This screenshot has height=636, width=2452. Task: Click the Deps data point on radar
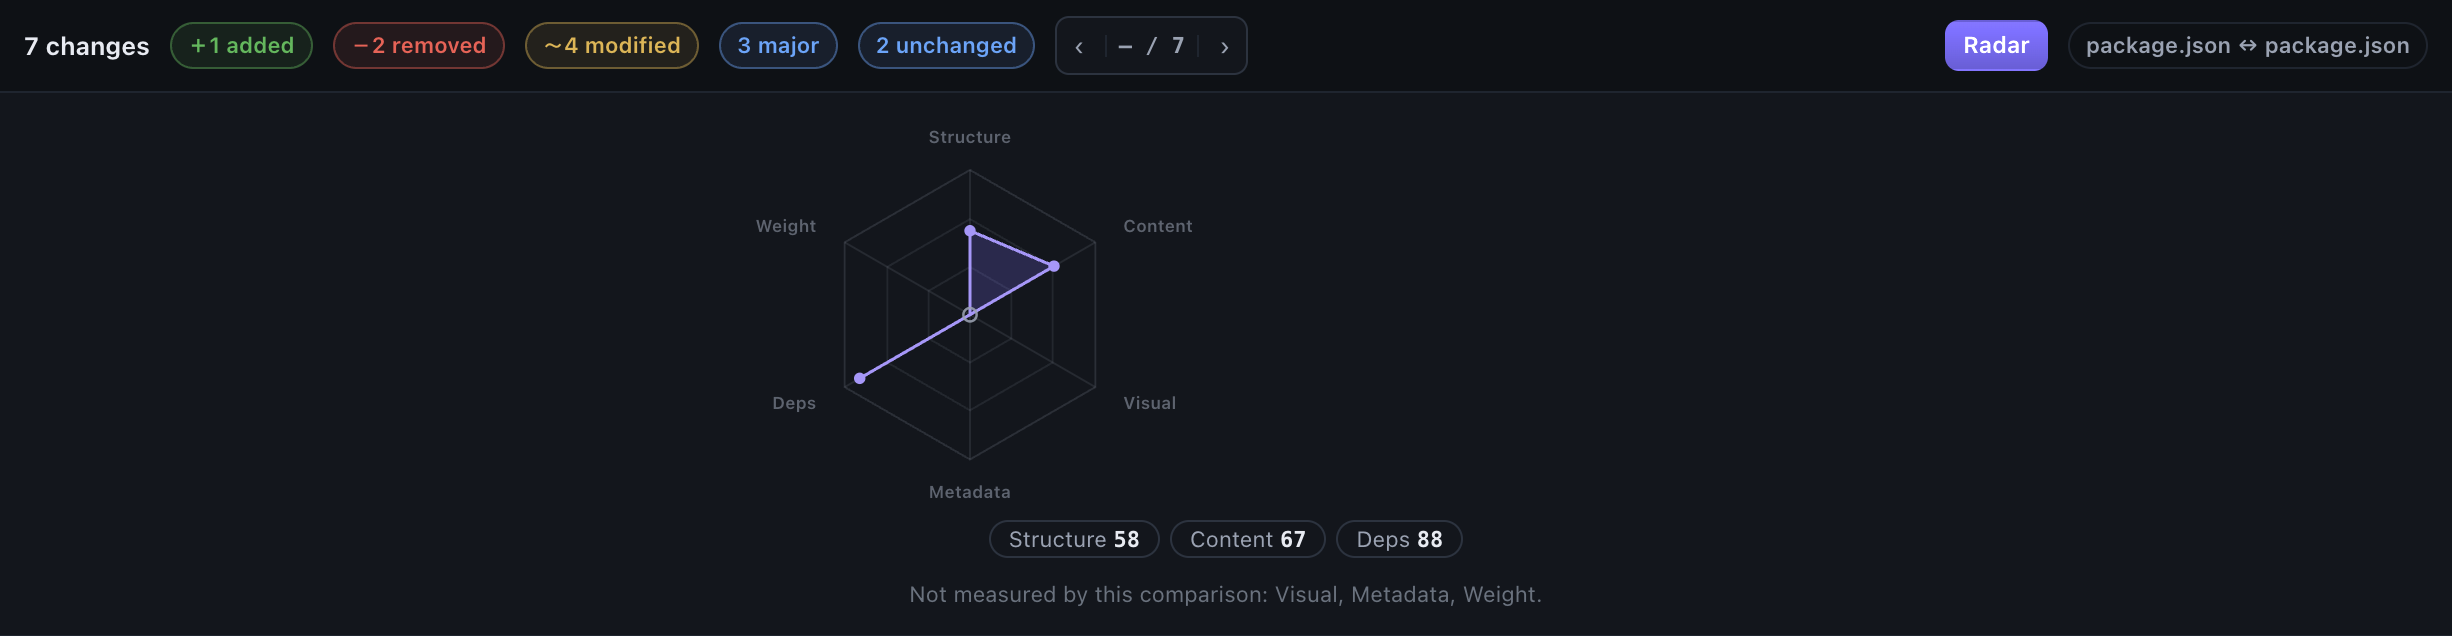[860, 378]
